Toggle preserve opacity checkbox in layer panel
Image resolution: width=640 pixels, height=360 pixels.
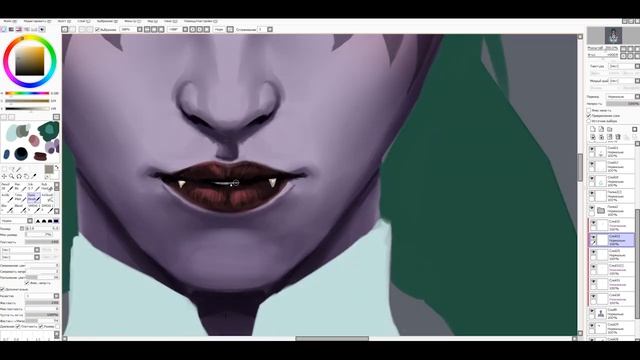[x=589, y=110]
